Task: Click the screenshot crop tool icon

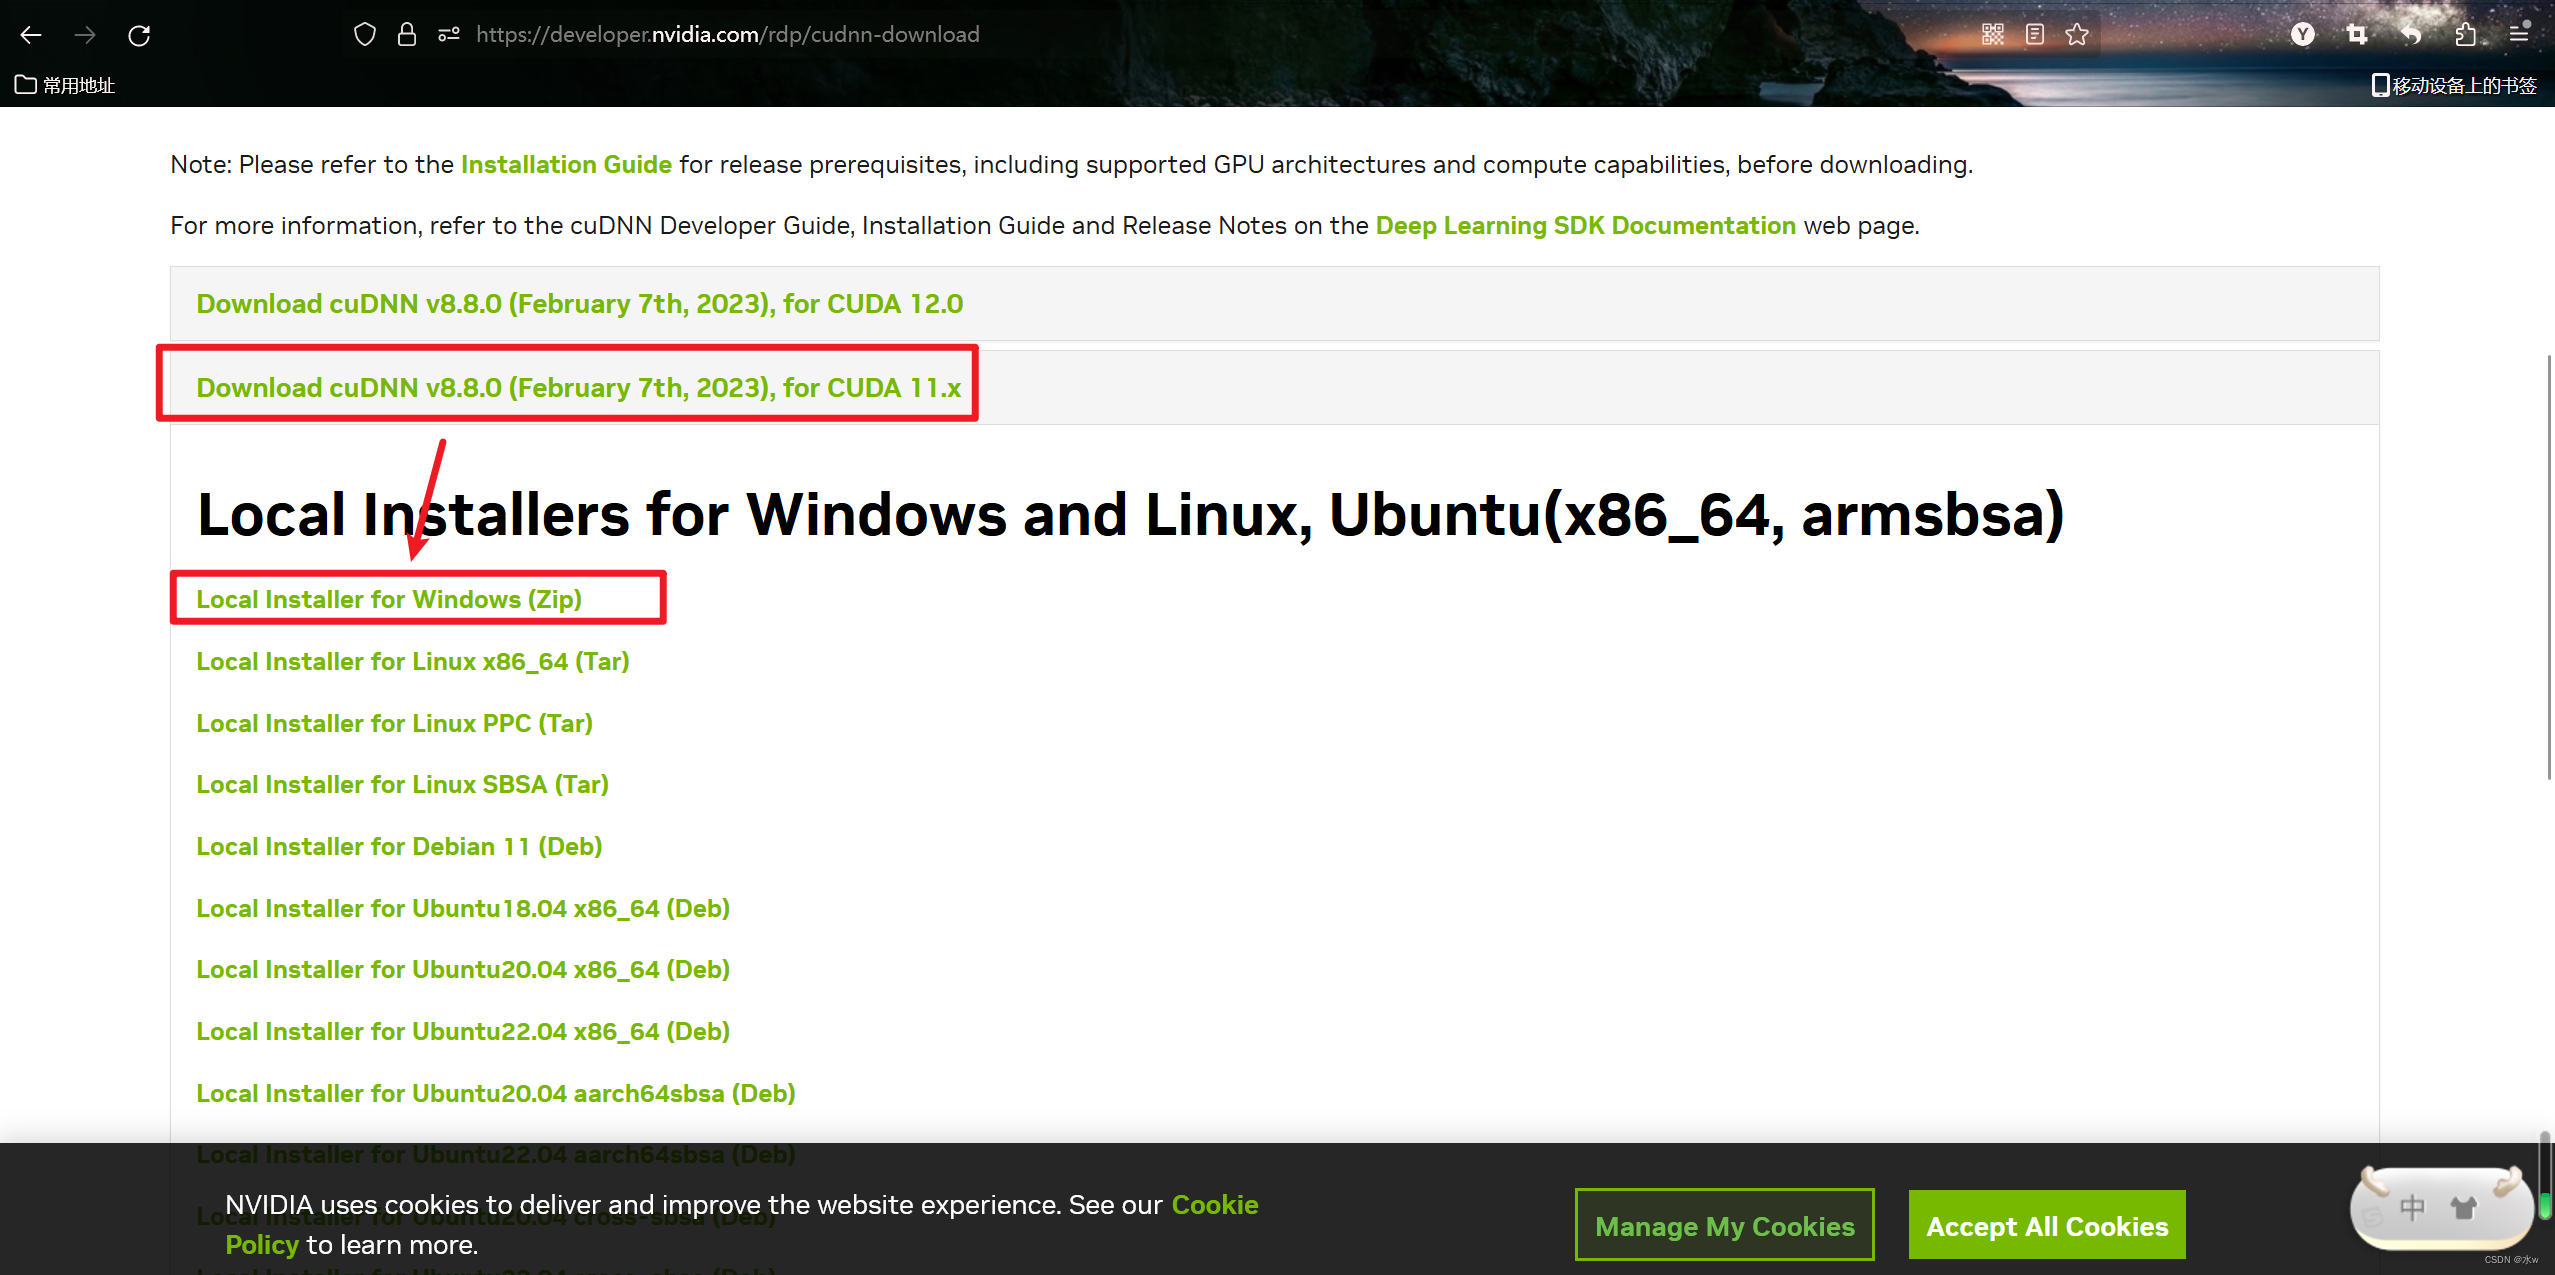Action: point(2356,35)
